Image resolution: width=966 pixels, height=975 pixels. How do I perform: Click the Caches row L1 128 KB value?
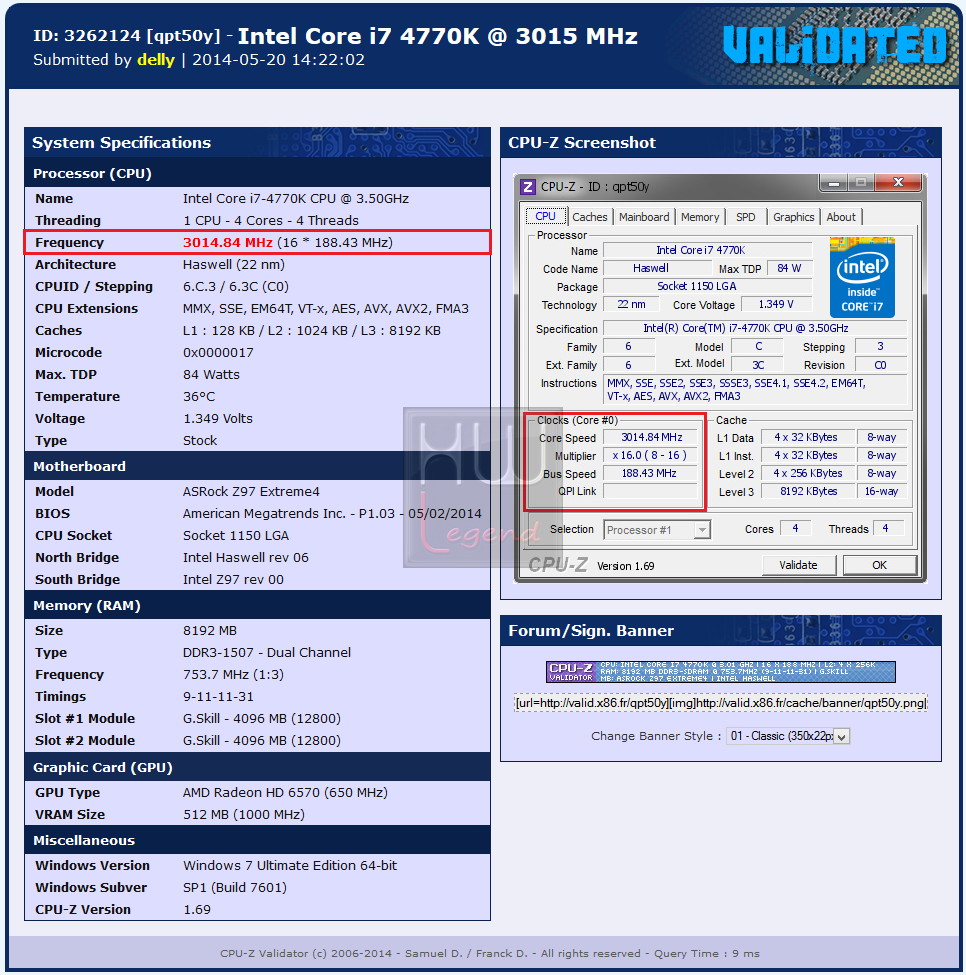coord(311,331)
